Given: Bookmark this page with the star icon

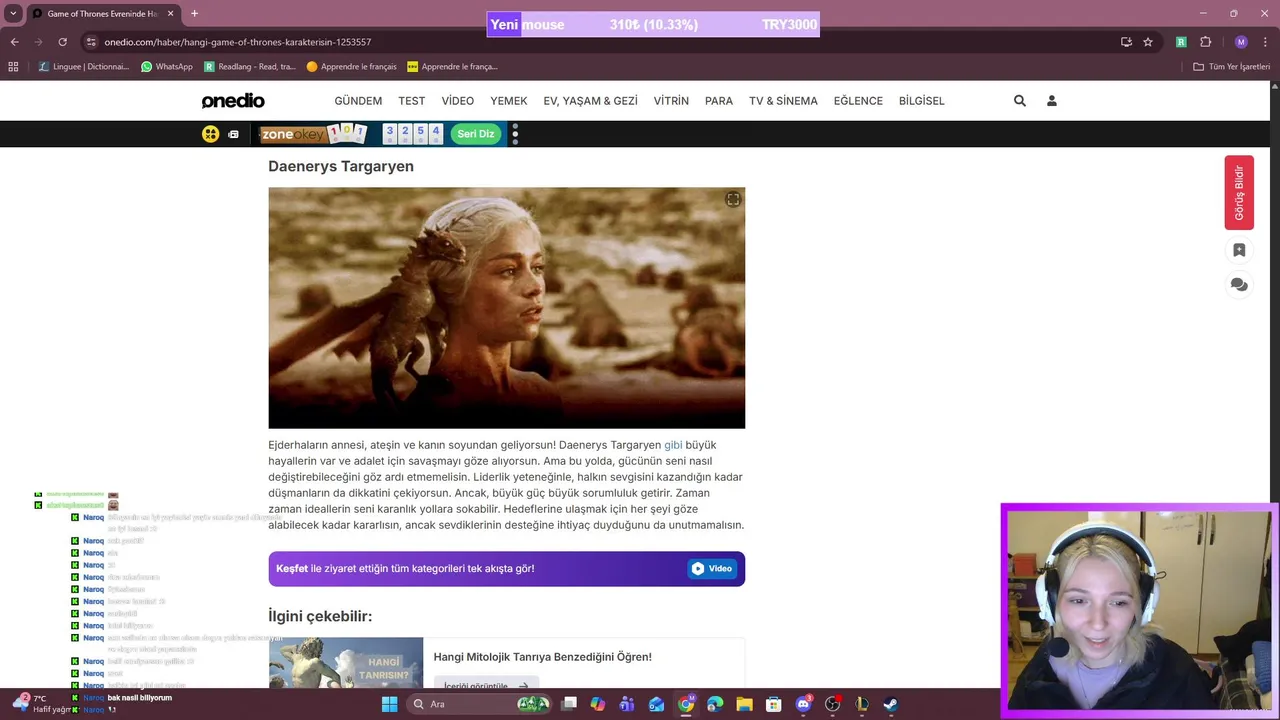Looking at the screenshot, I should (1148, 42).
